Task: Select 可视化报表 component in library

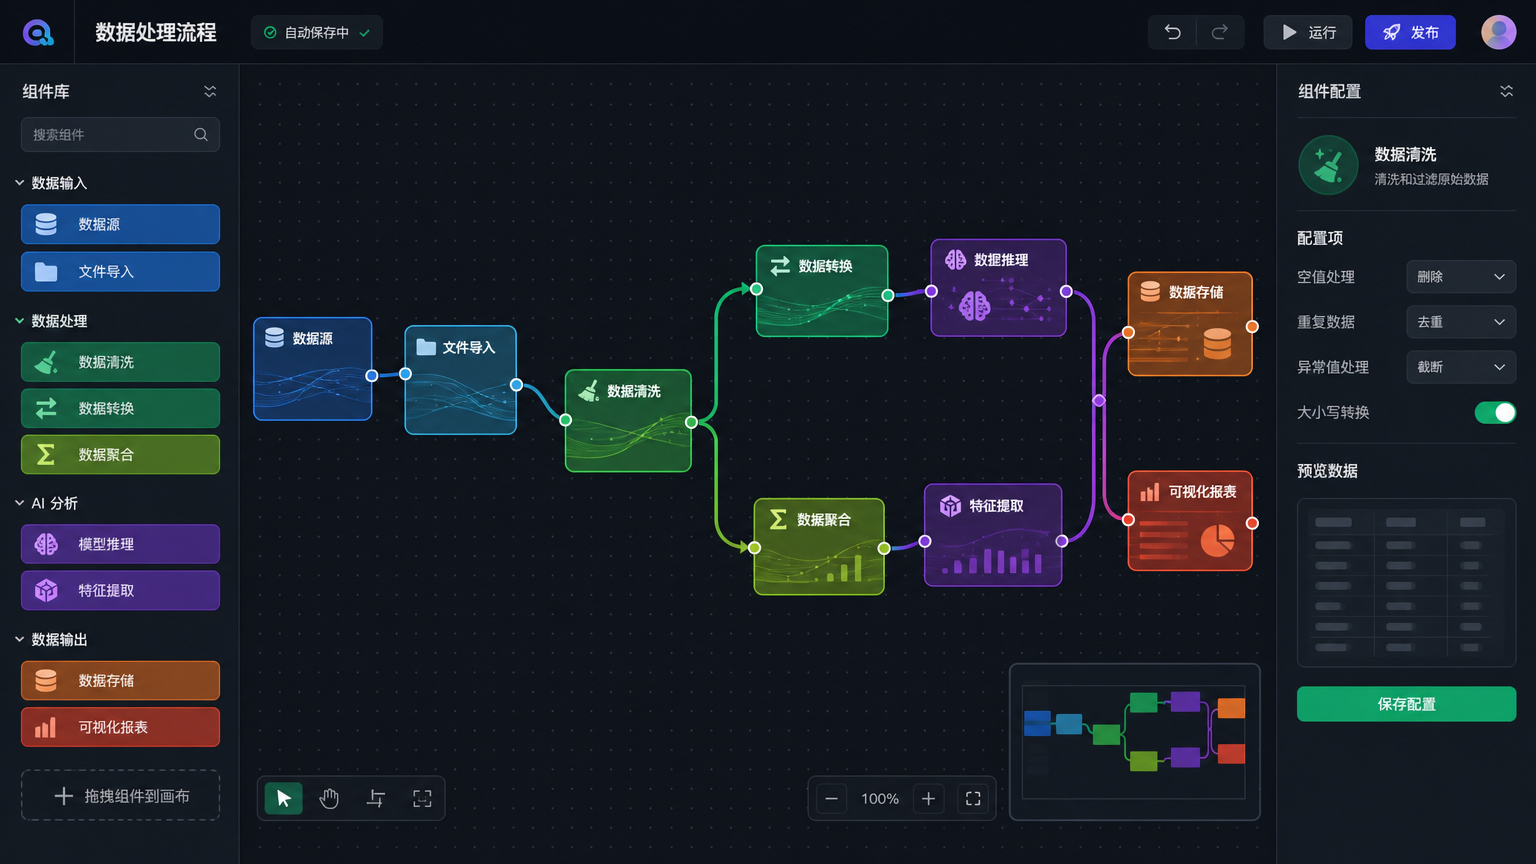Action: pos(120,727)
